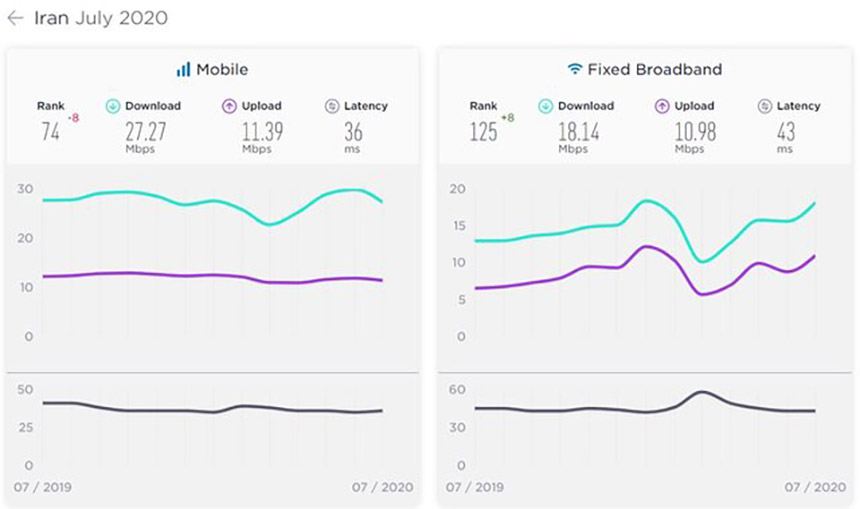Click the Fixed Broadband Latency icon
This screenshot has width=860, height=509.
[765, 106]
